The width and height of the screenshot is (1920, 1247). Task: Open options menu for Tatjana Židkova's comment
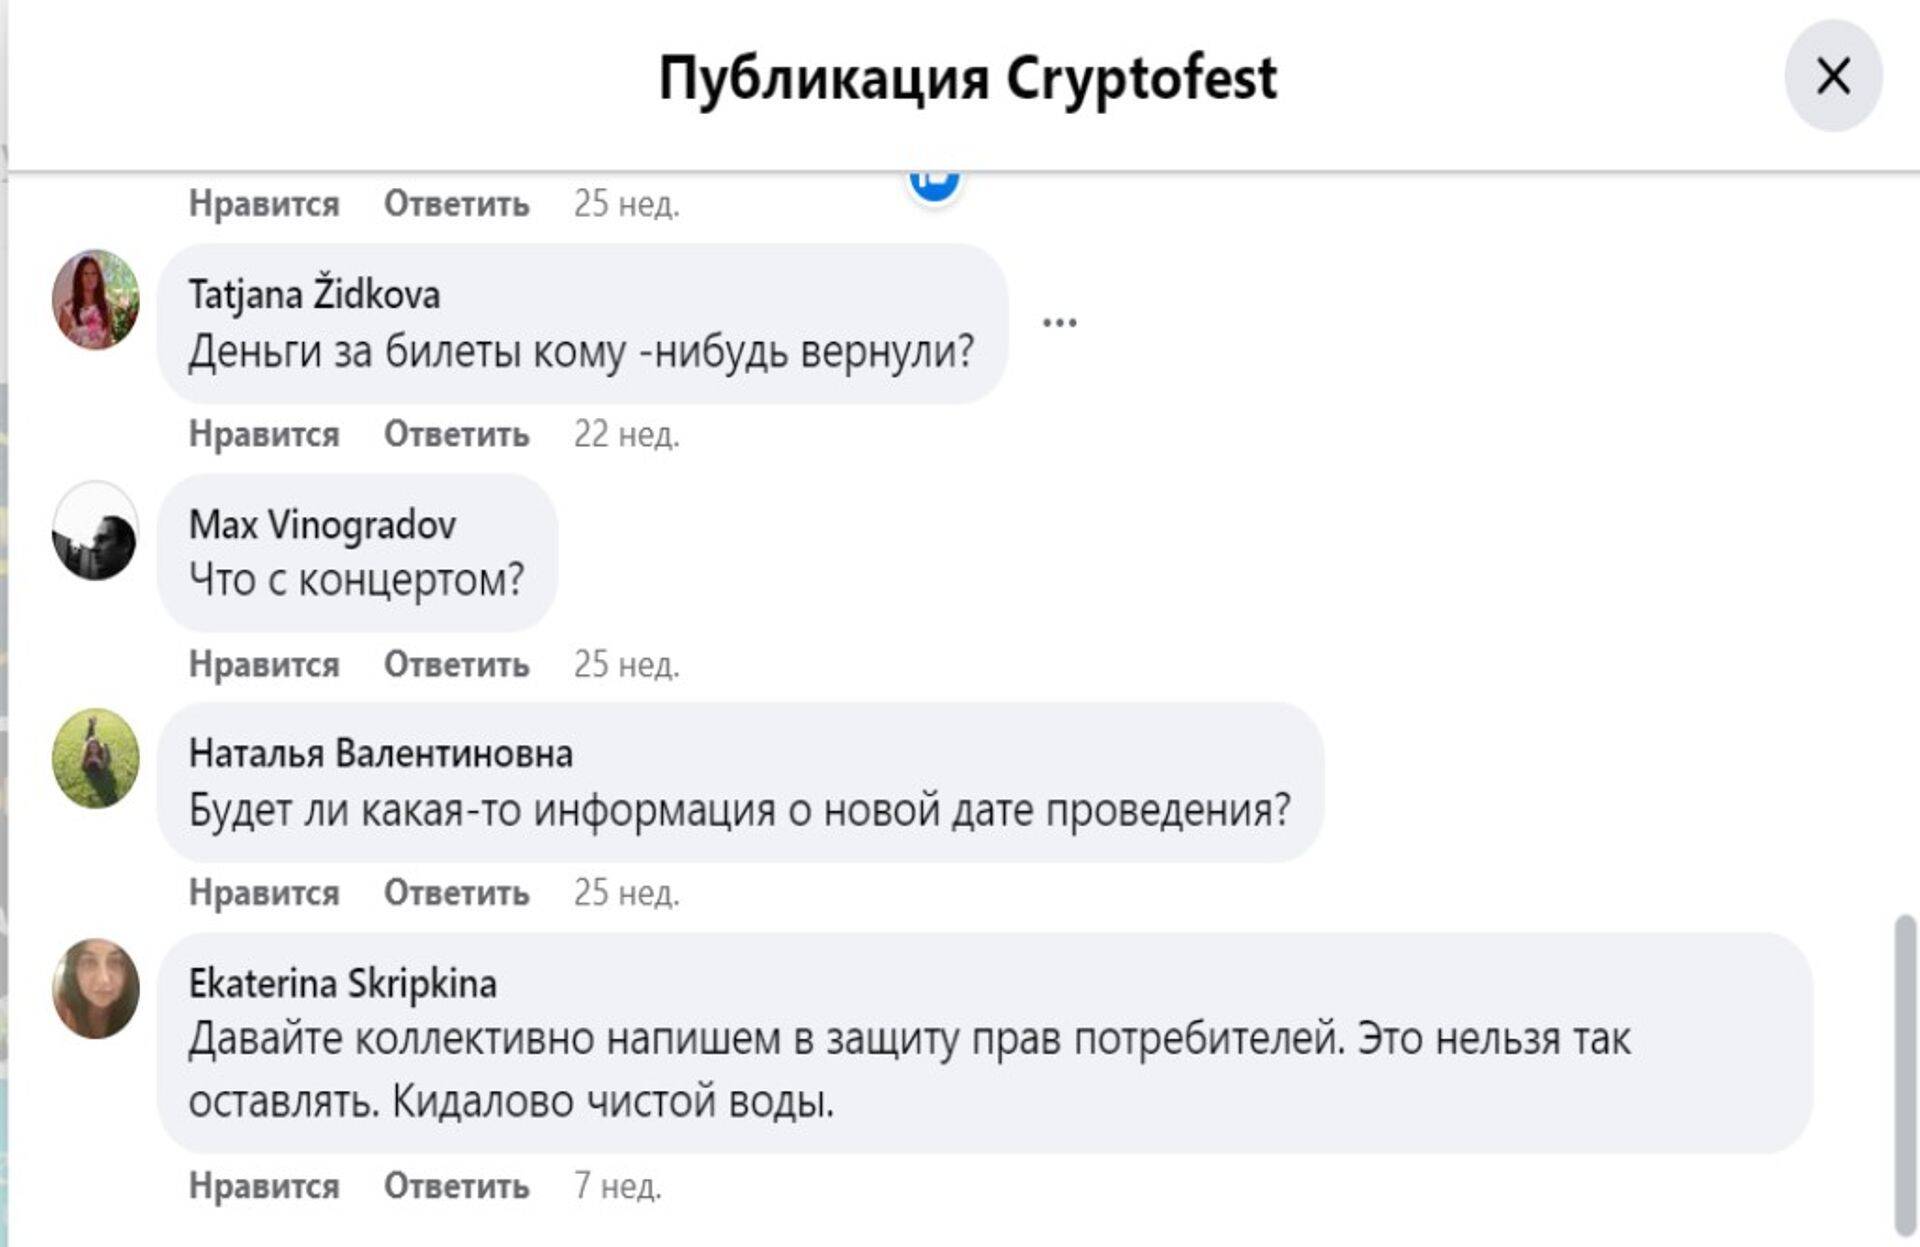click(x=1059, y=322)
